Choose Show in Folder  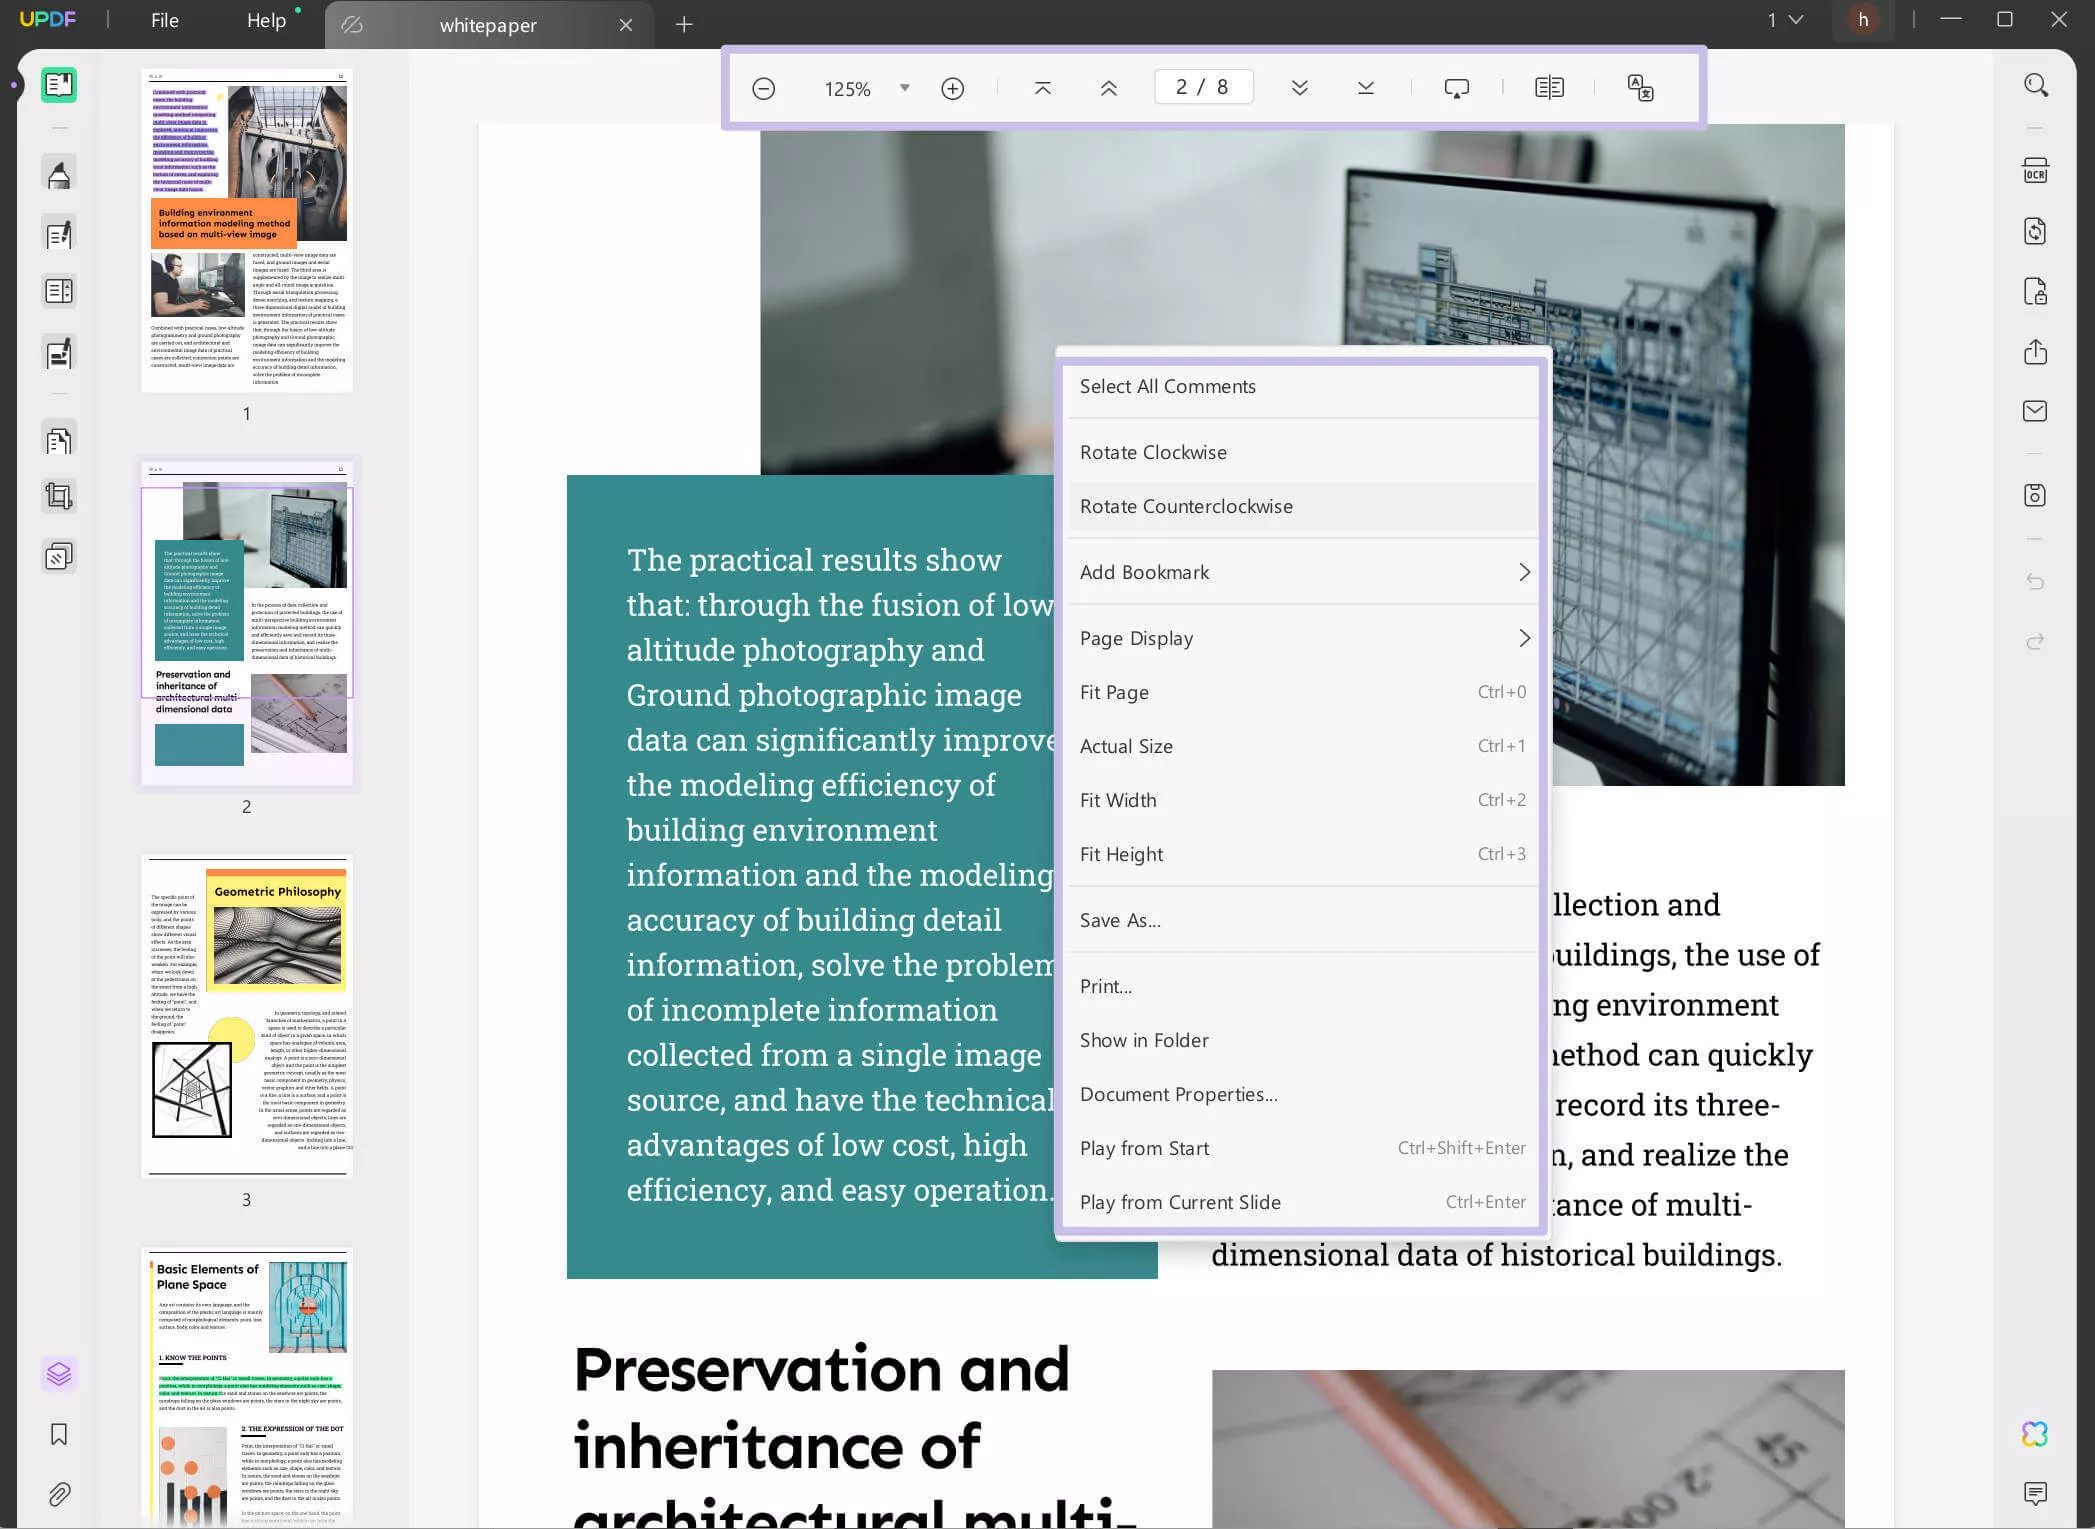click(1302, 1040)
